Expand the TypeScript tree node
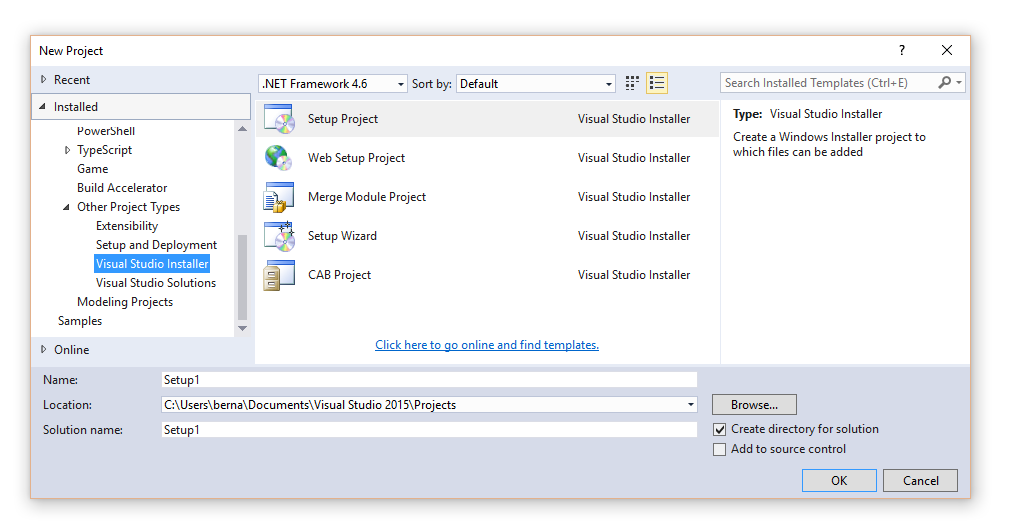 [x=68, y=150]
